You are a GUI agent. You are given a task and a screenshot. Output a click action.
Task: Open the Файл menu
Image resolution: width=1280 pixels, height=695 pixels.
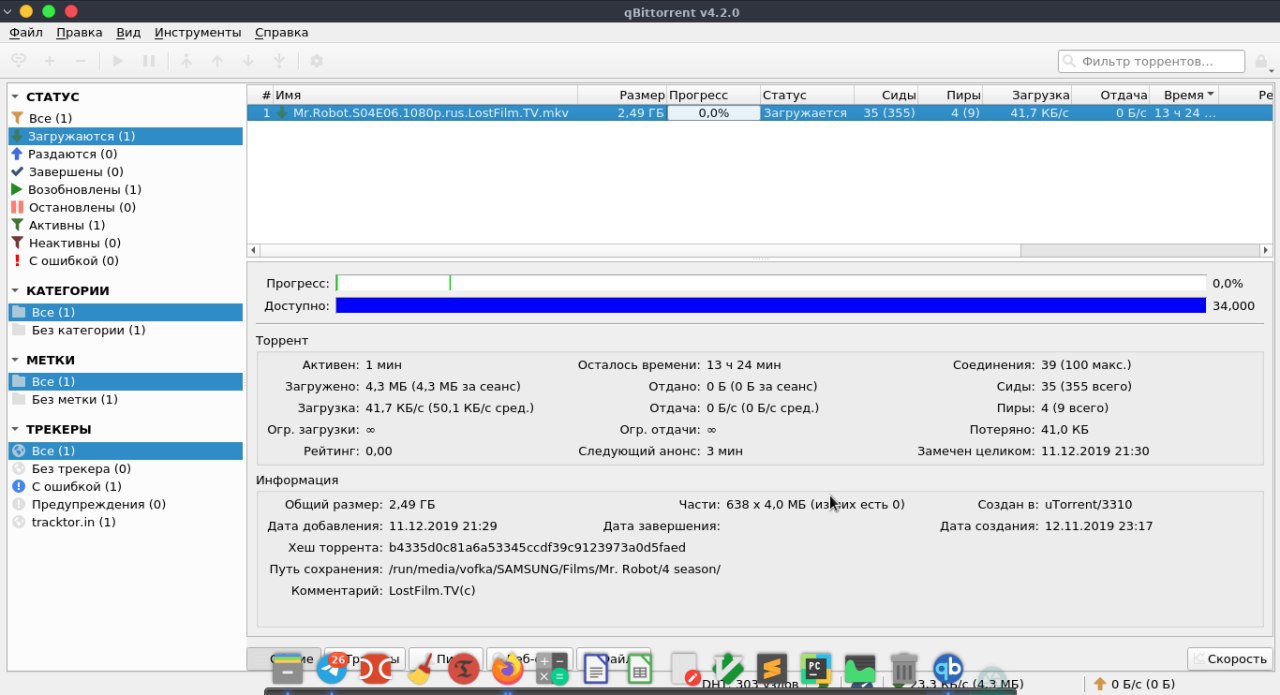click(25, 32)
